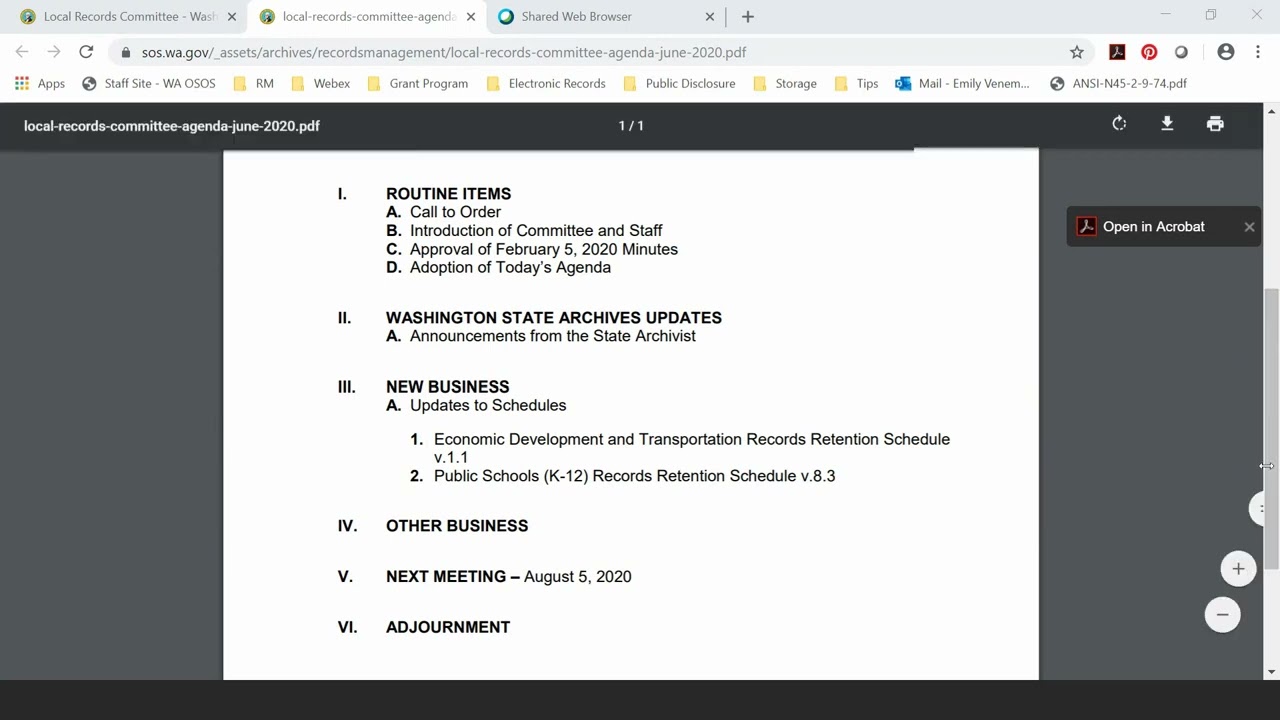Click 'OTHER BUSINESS' heading

point(457,526)
